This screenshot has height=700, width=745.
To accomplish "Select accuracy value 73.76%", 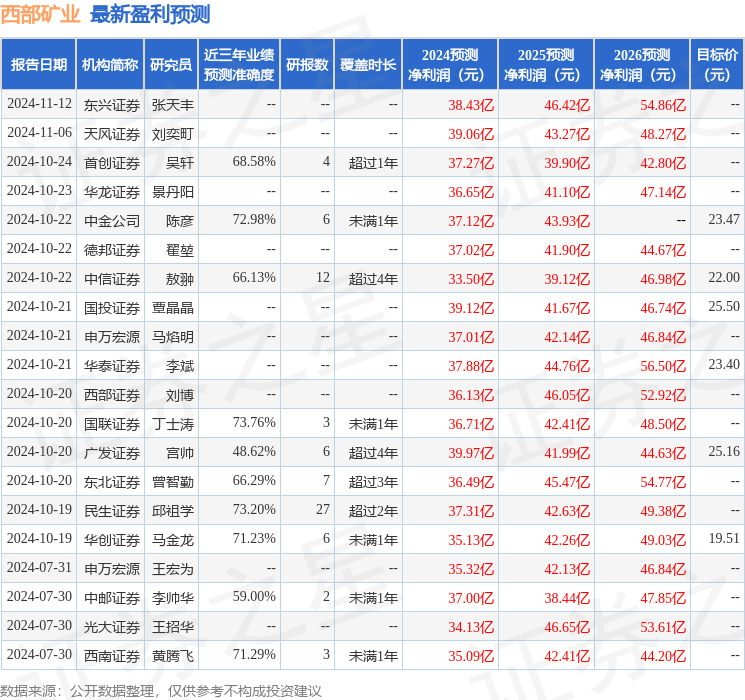I will (x=254, y=422).
